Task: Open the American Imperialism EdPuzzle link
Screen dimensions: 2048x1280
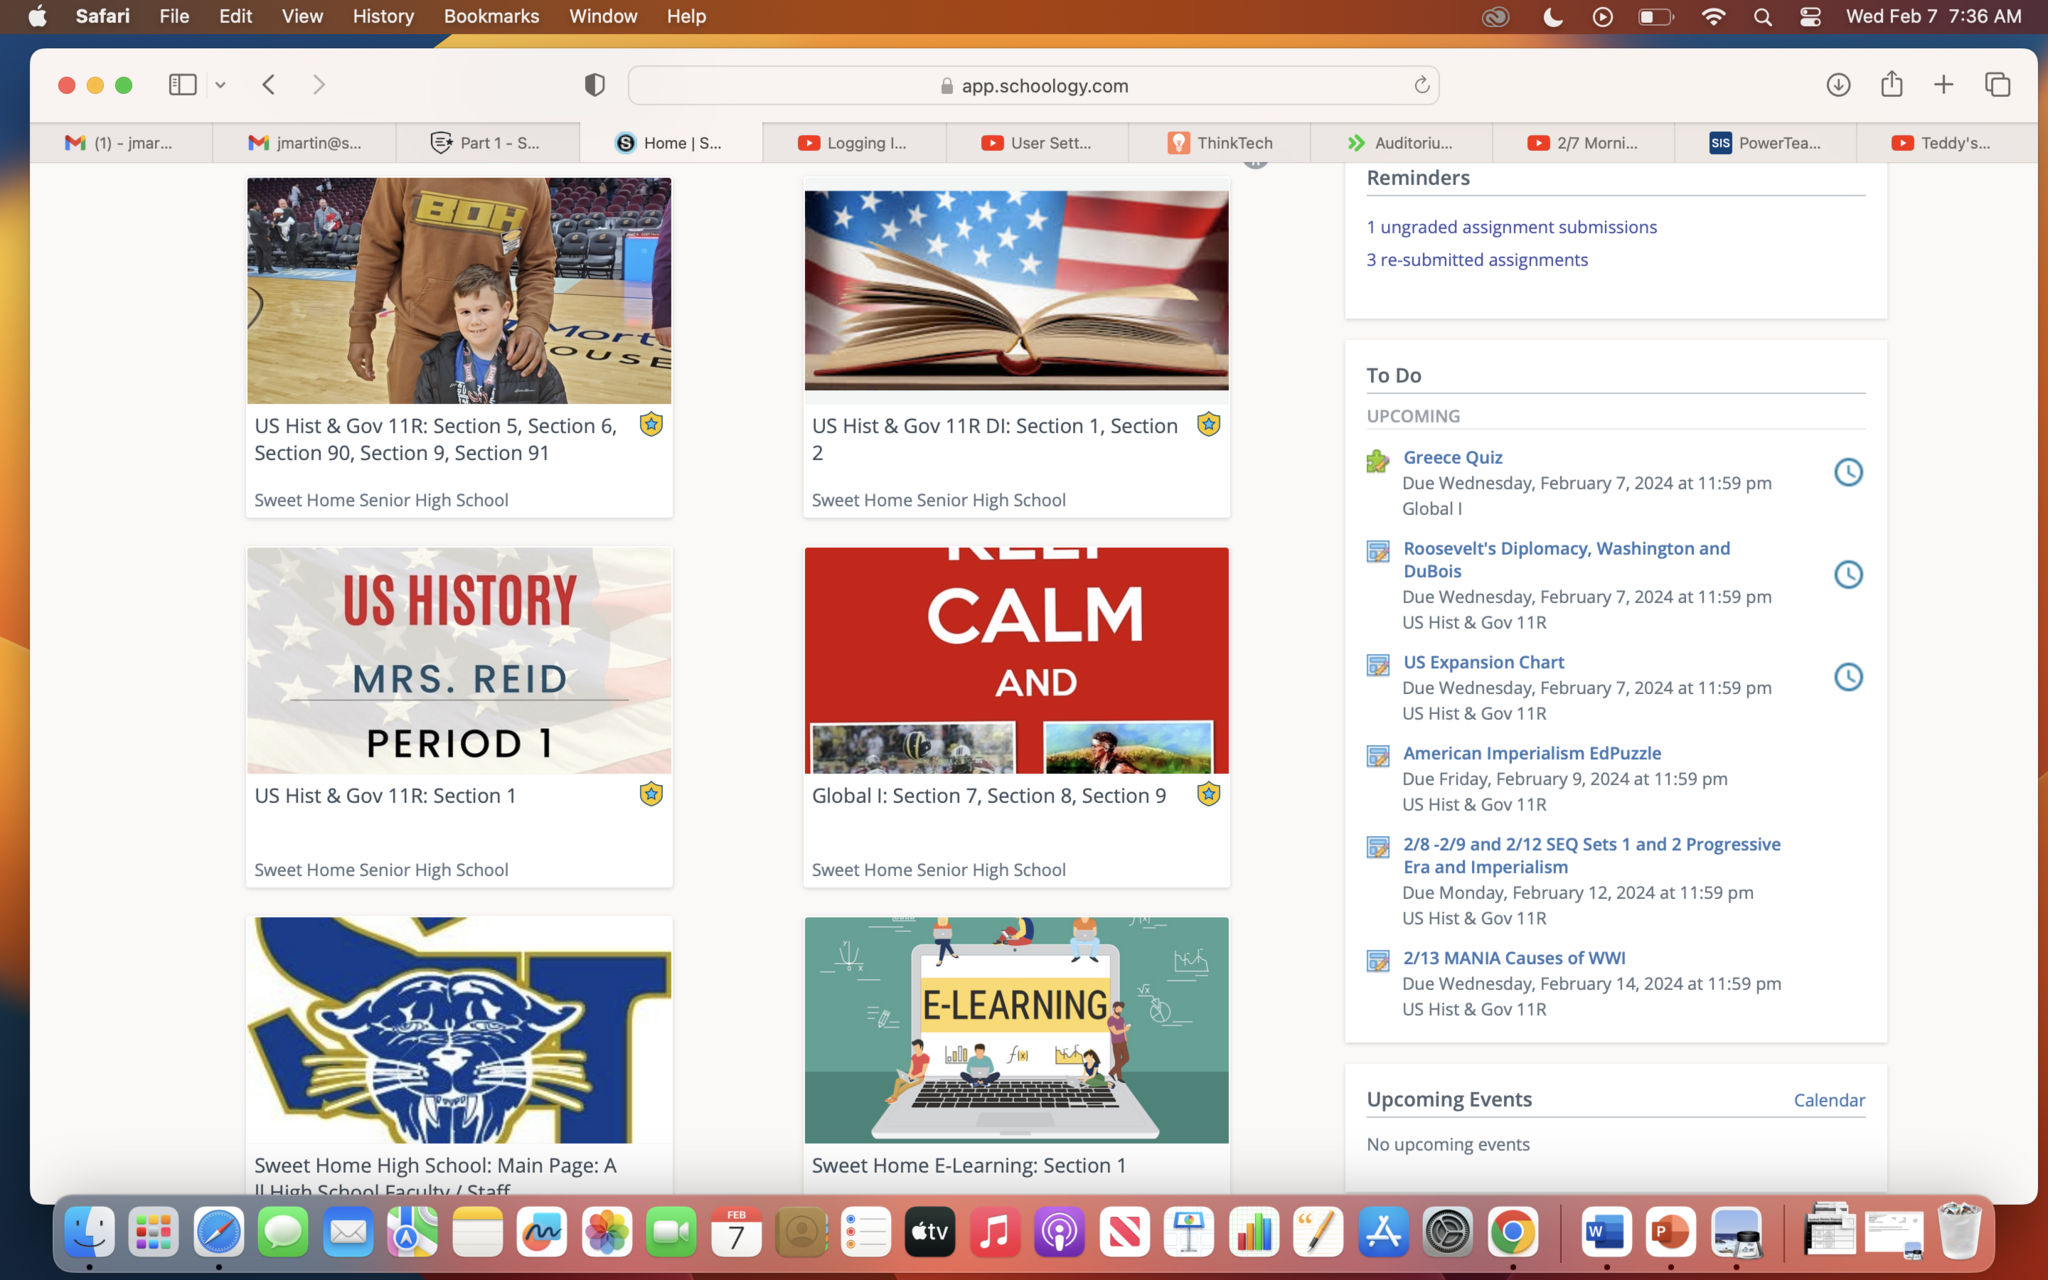Action: tap(1531, 753)
